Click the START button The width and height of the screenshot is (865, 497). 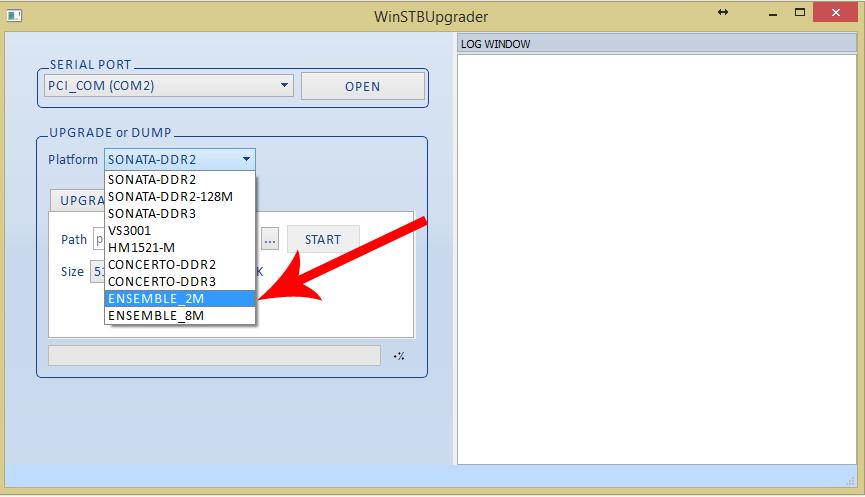[323, 239]
